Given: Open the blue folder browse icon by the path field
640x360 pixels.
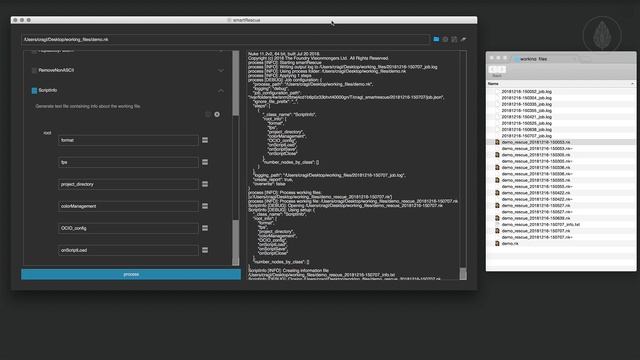Looking at the screenshot, I should pyautogui.click(x=436, y=39).
